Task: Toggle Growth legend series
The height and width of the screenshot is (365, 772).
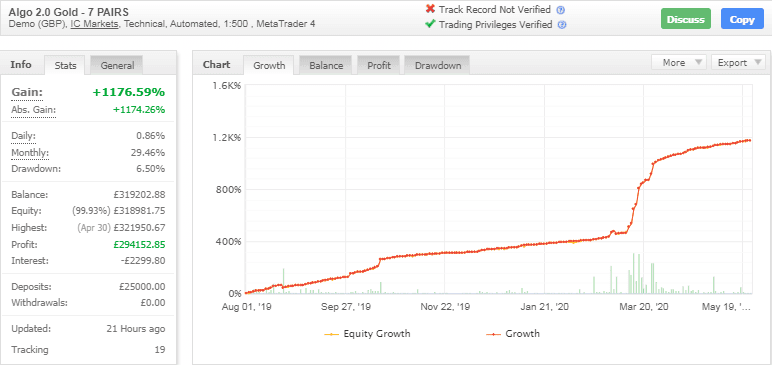Action: pyautogui.click(x=513, y=334)
